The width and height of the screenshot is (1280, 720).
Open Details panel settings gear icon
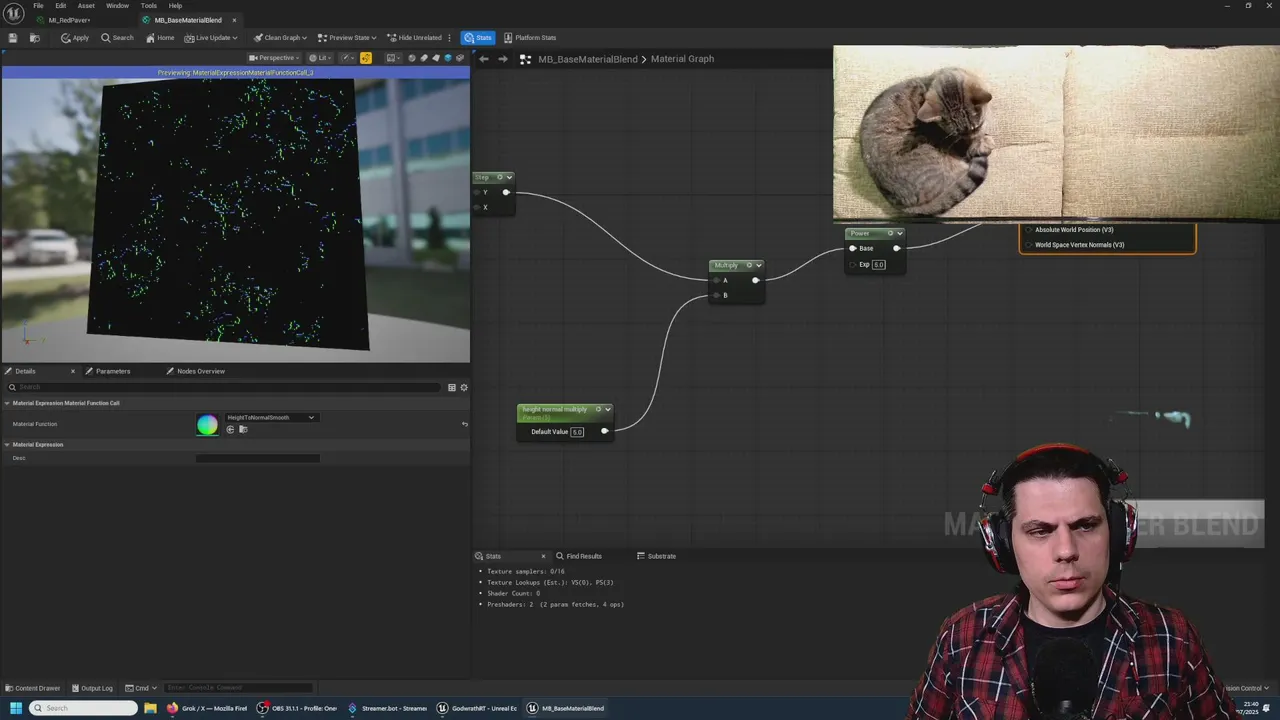coord(464,387)
